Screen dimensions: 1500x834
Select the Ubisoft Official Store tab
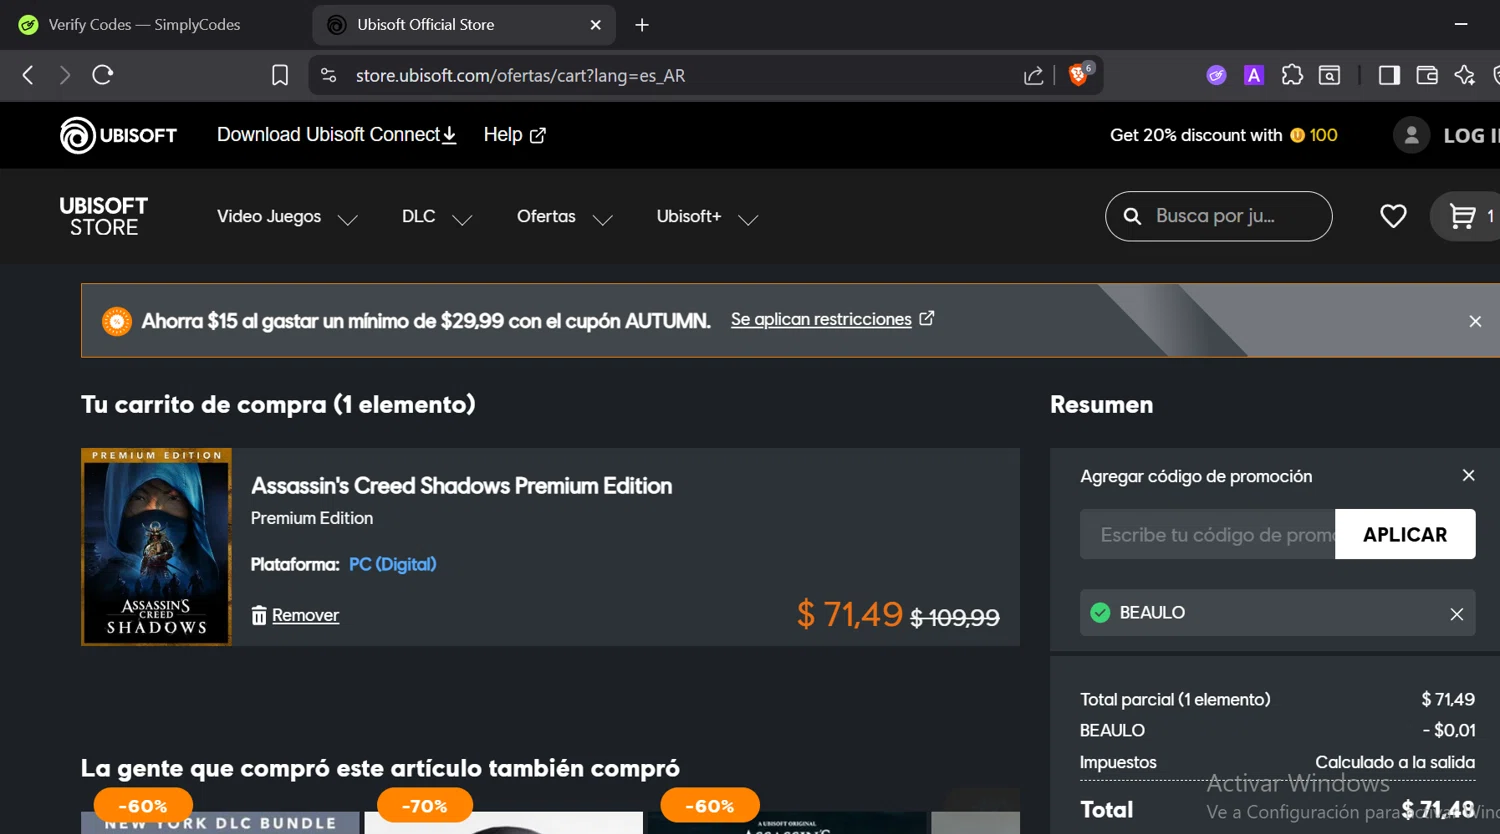coord(464,25)
